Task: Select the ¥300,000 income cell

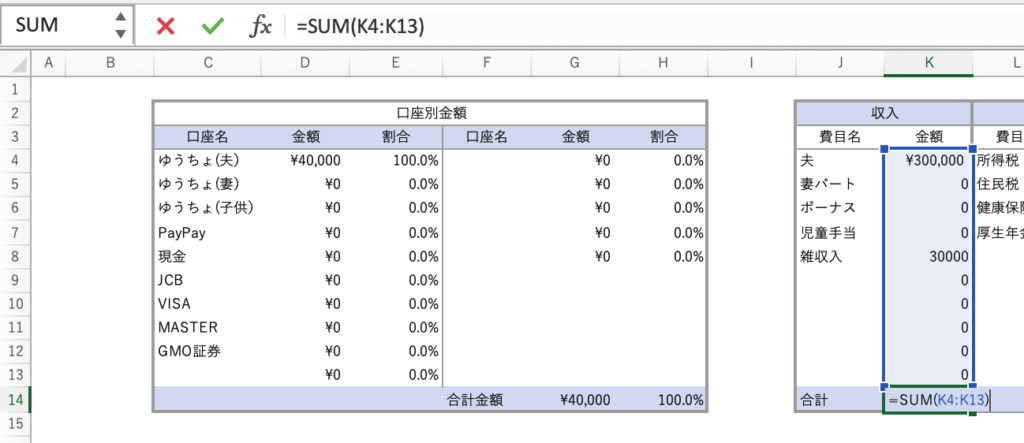Action: pos(929,160)
